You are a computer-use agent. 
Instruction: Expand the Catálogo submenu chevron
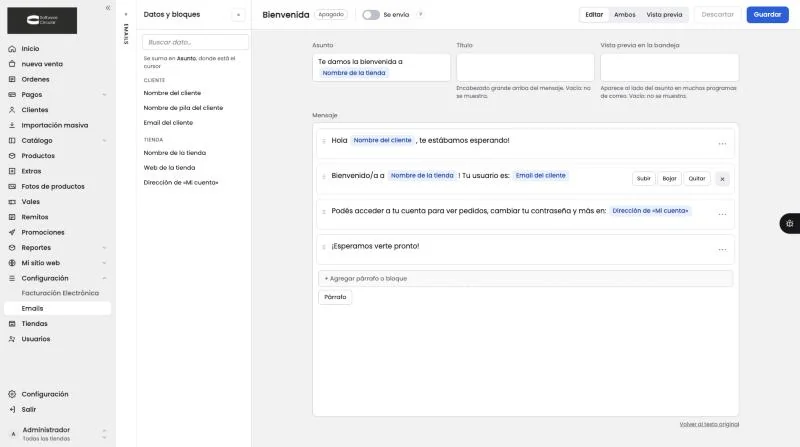pyautogui.click(x=104, y=141)
